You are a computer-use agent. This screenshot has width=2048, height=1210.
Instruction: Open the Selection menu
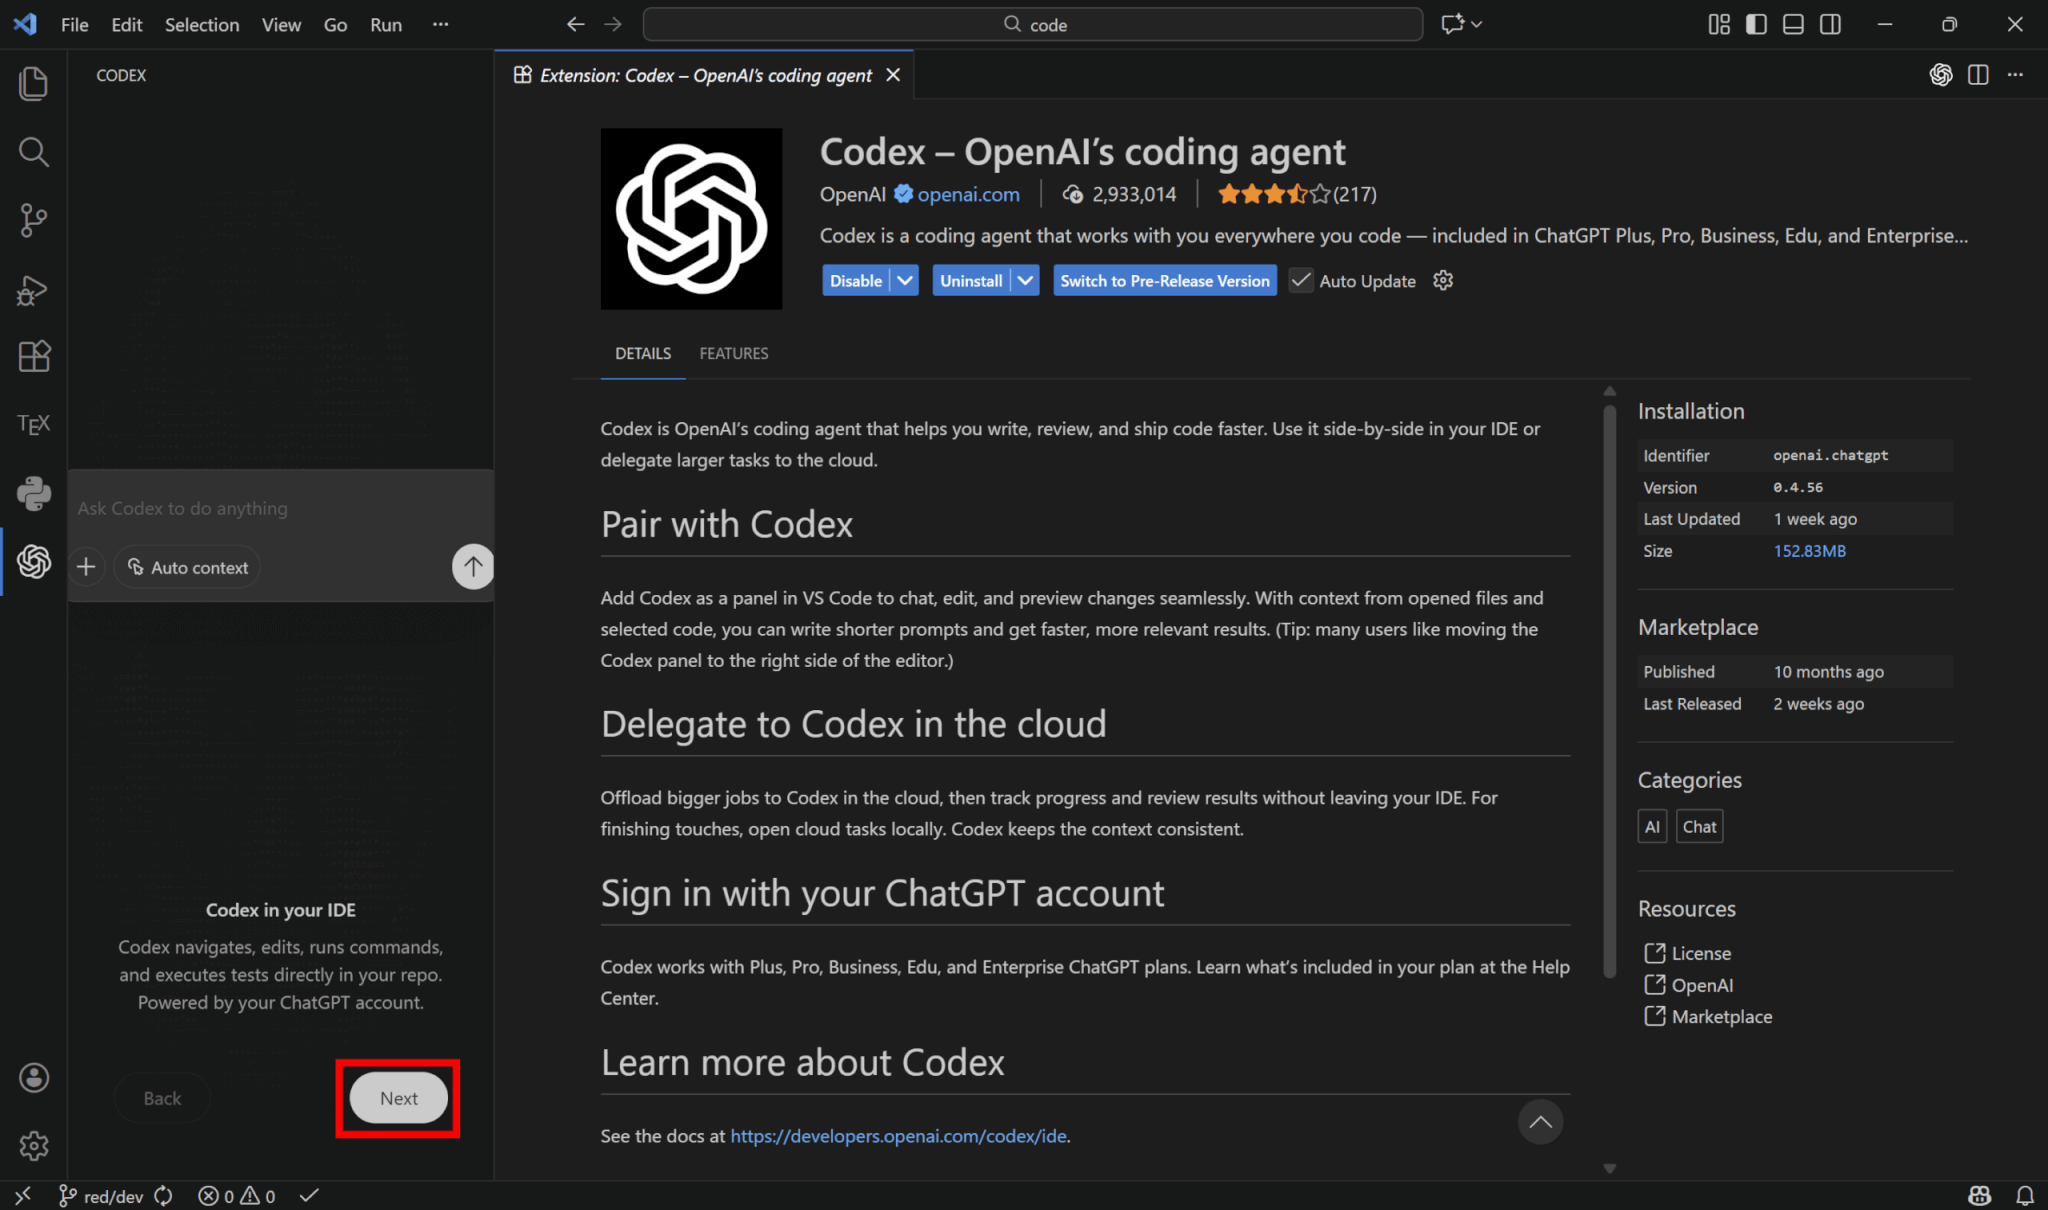pos(201,25)
